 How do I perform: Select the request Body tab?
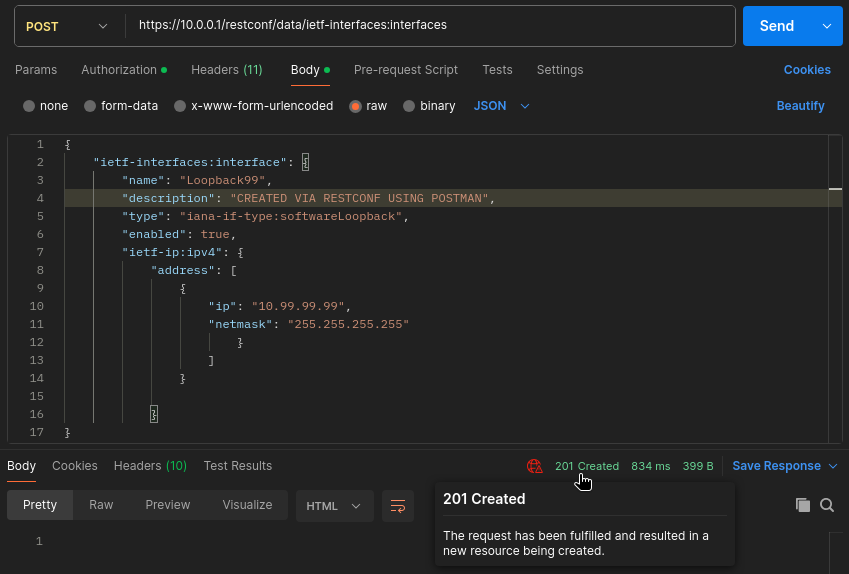[x=310, y=70]
